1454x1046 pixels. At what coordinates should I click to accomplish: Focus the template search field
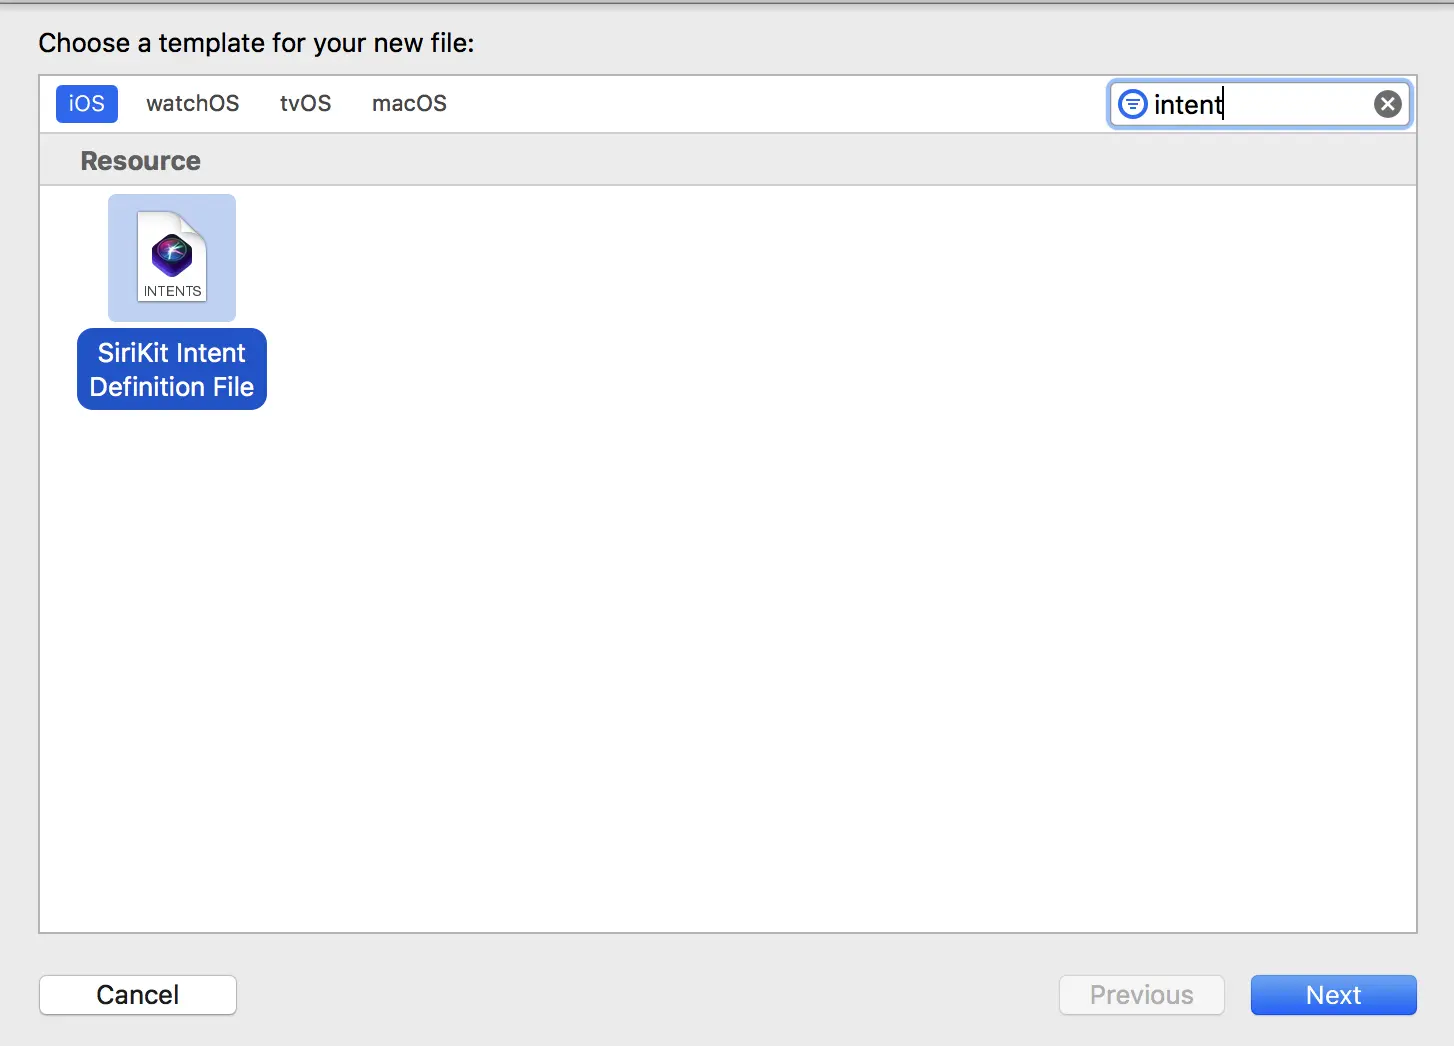point(1290,104)
